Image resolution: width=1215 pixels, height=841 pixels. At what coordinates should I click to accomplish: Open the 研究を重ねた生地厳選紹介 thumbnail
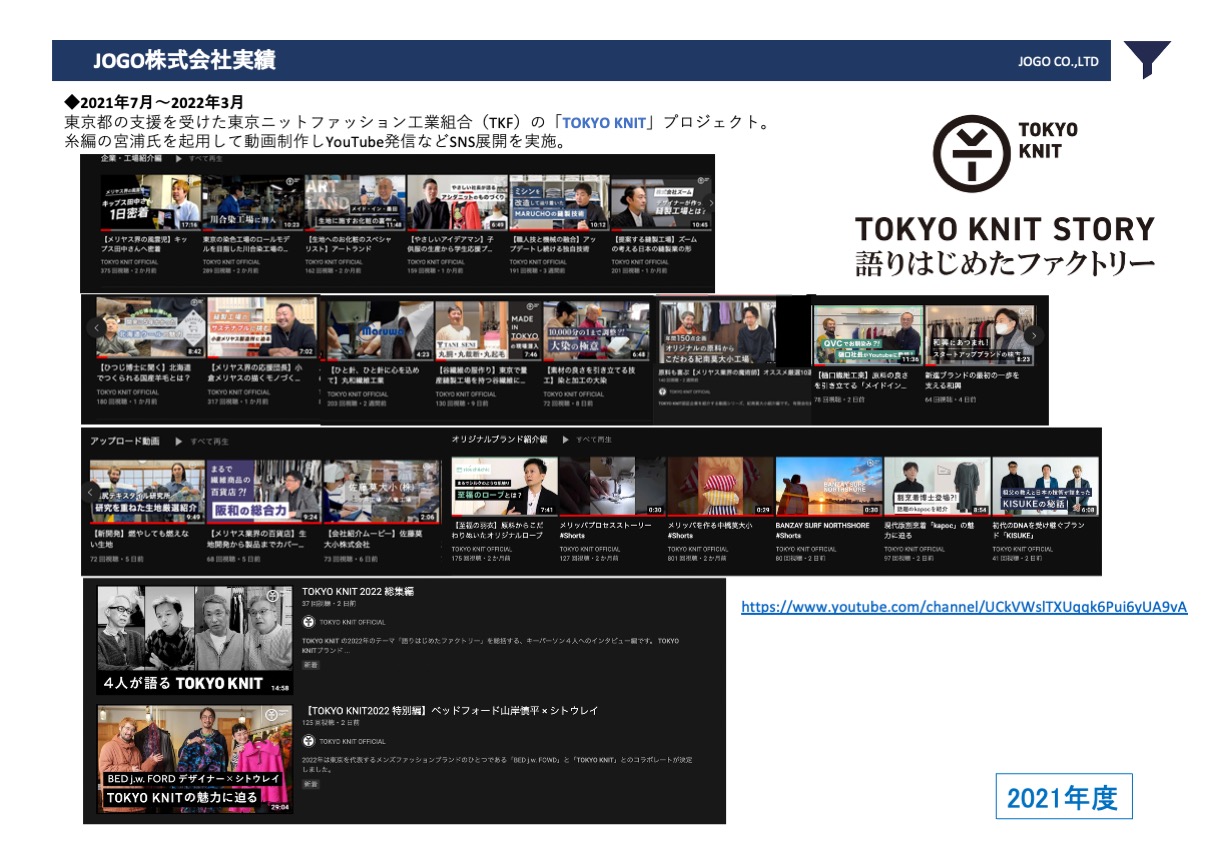pyautogui.click(x=147, y=491)
